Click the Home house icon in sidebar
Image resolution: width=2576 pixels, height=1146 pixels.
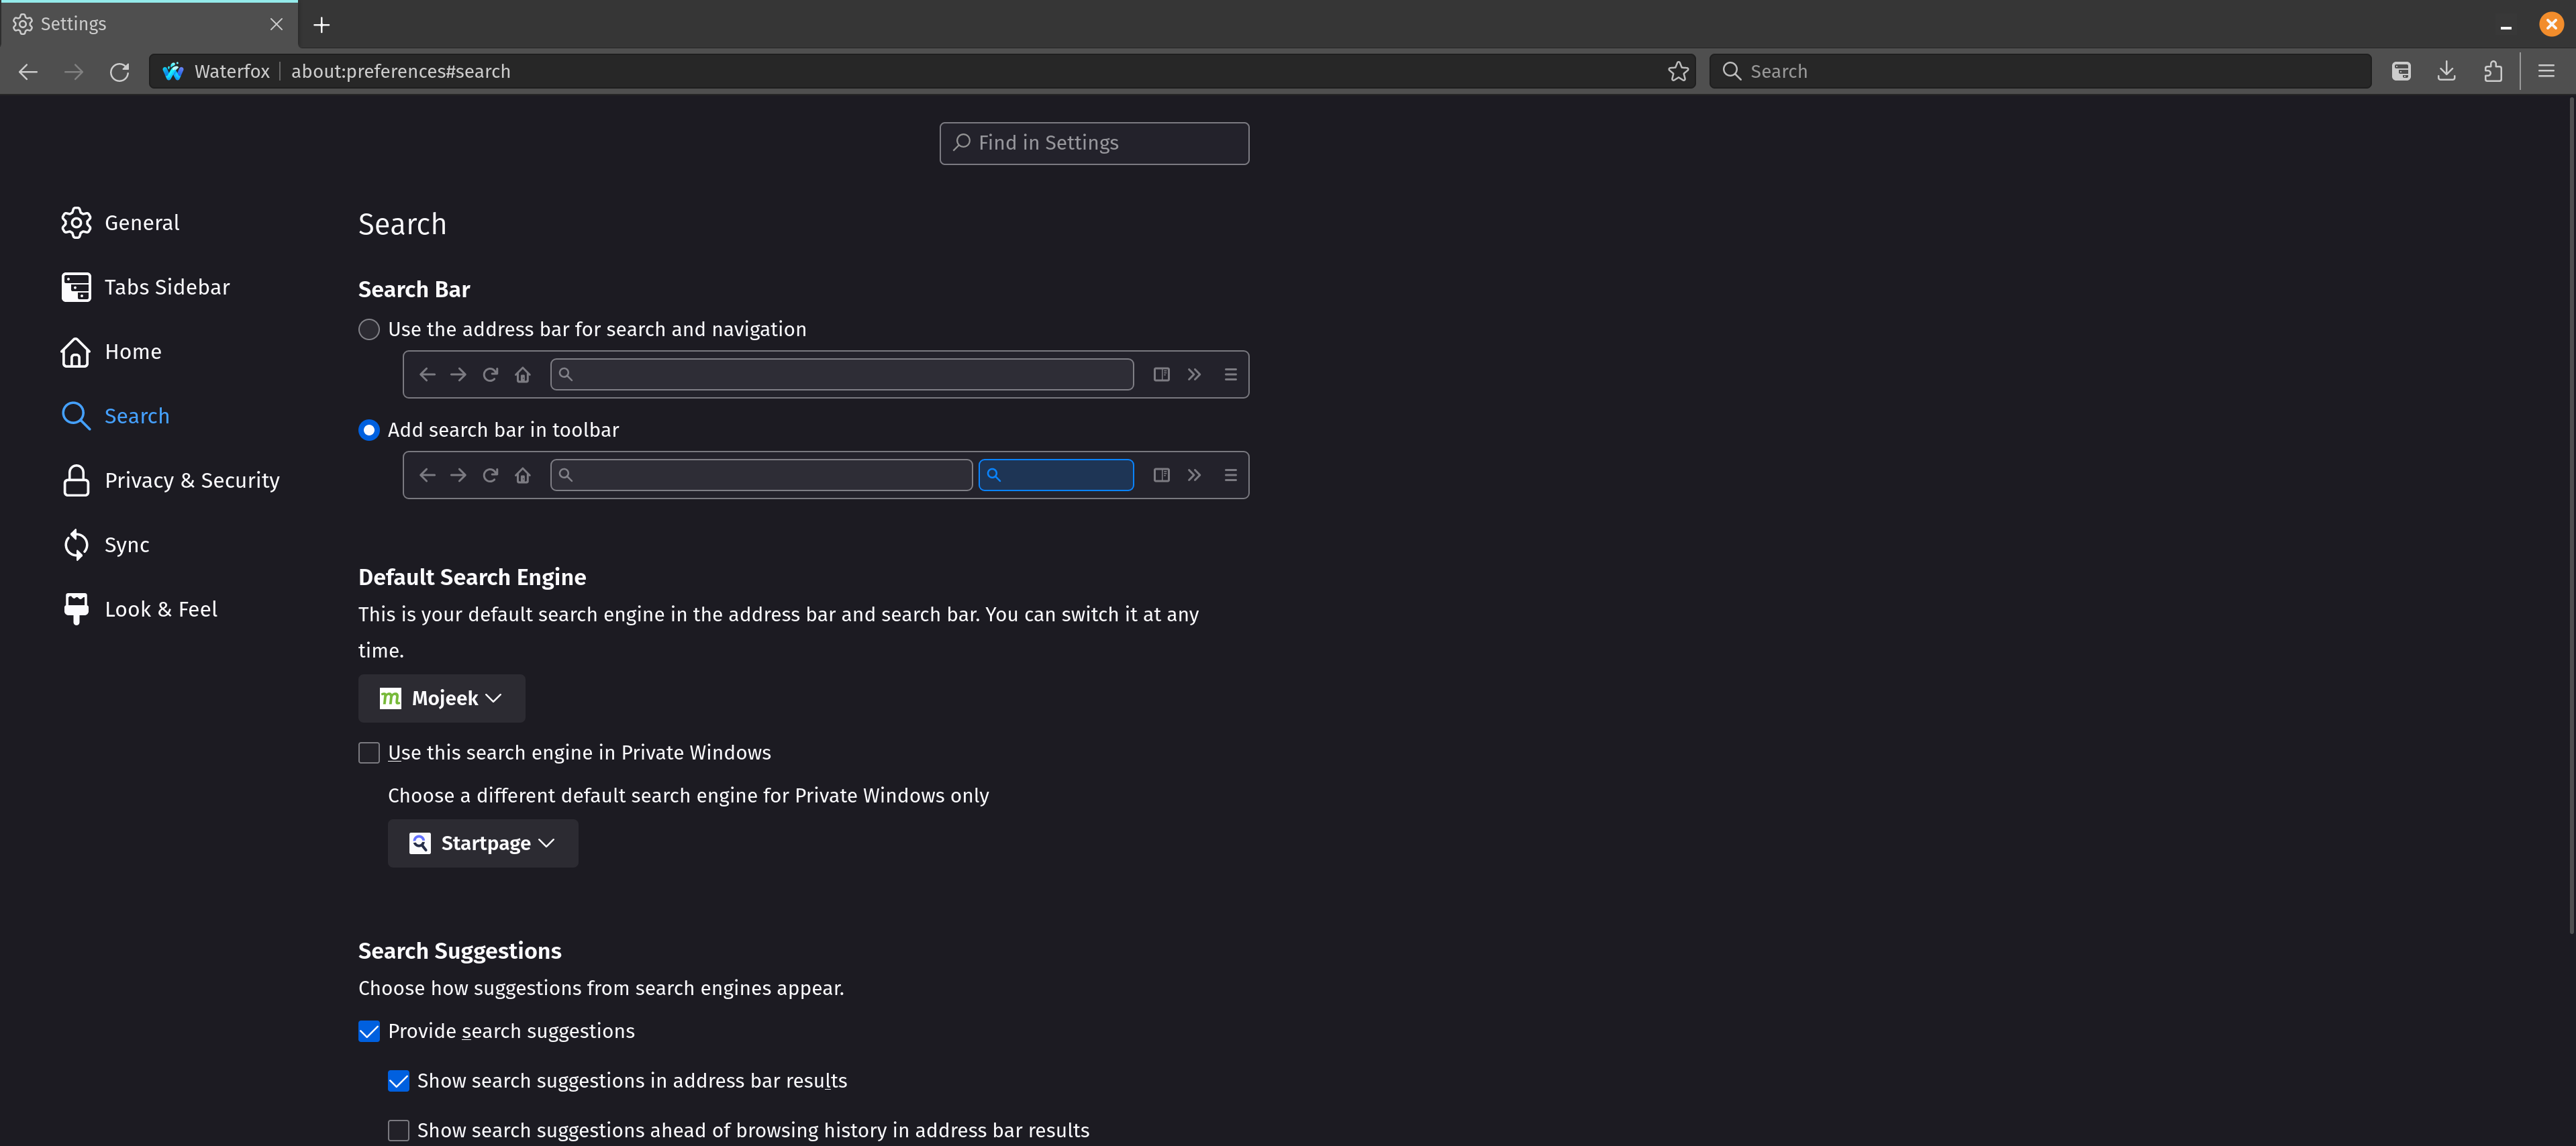tap(76, 352)
